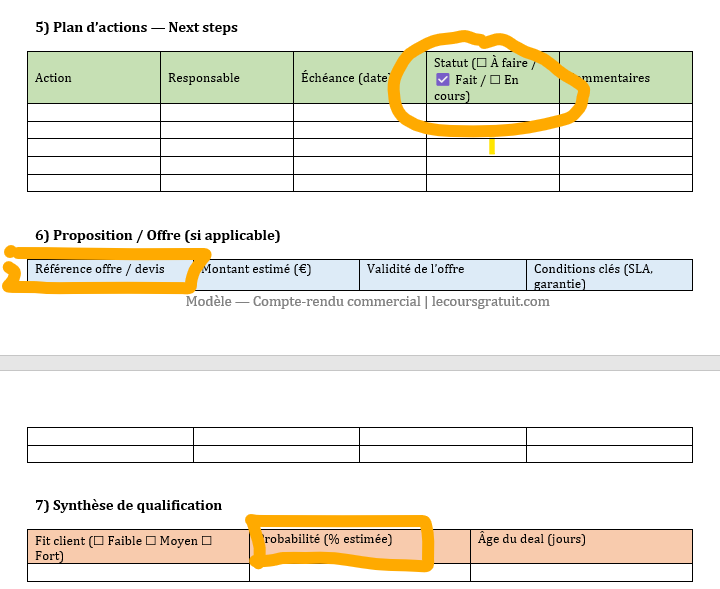The width and height of the screenshot is (720, 589).
Task: Click the yellow marker below the Statut header
Action: (x=492, y=146)
